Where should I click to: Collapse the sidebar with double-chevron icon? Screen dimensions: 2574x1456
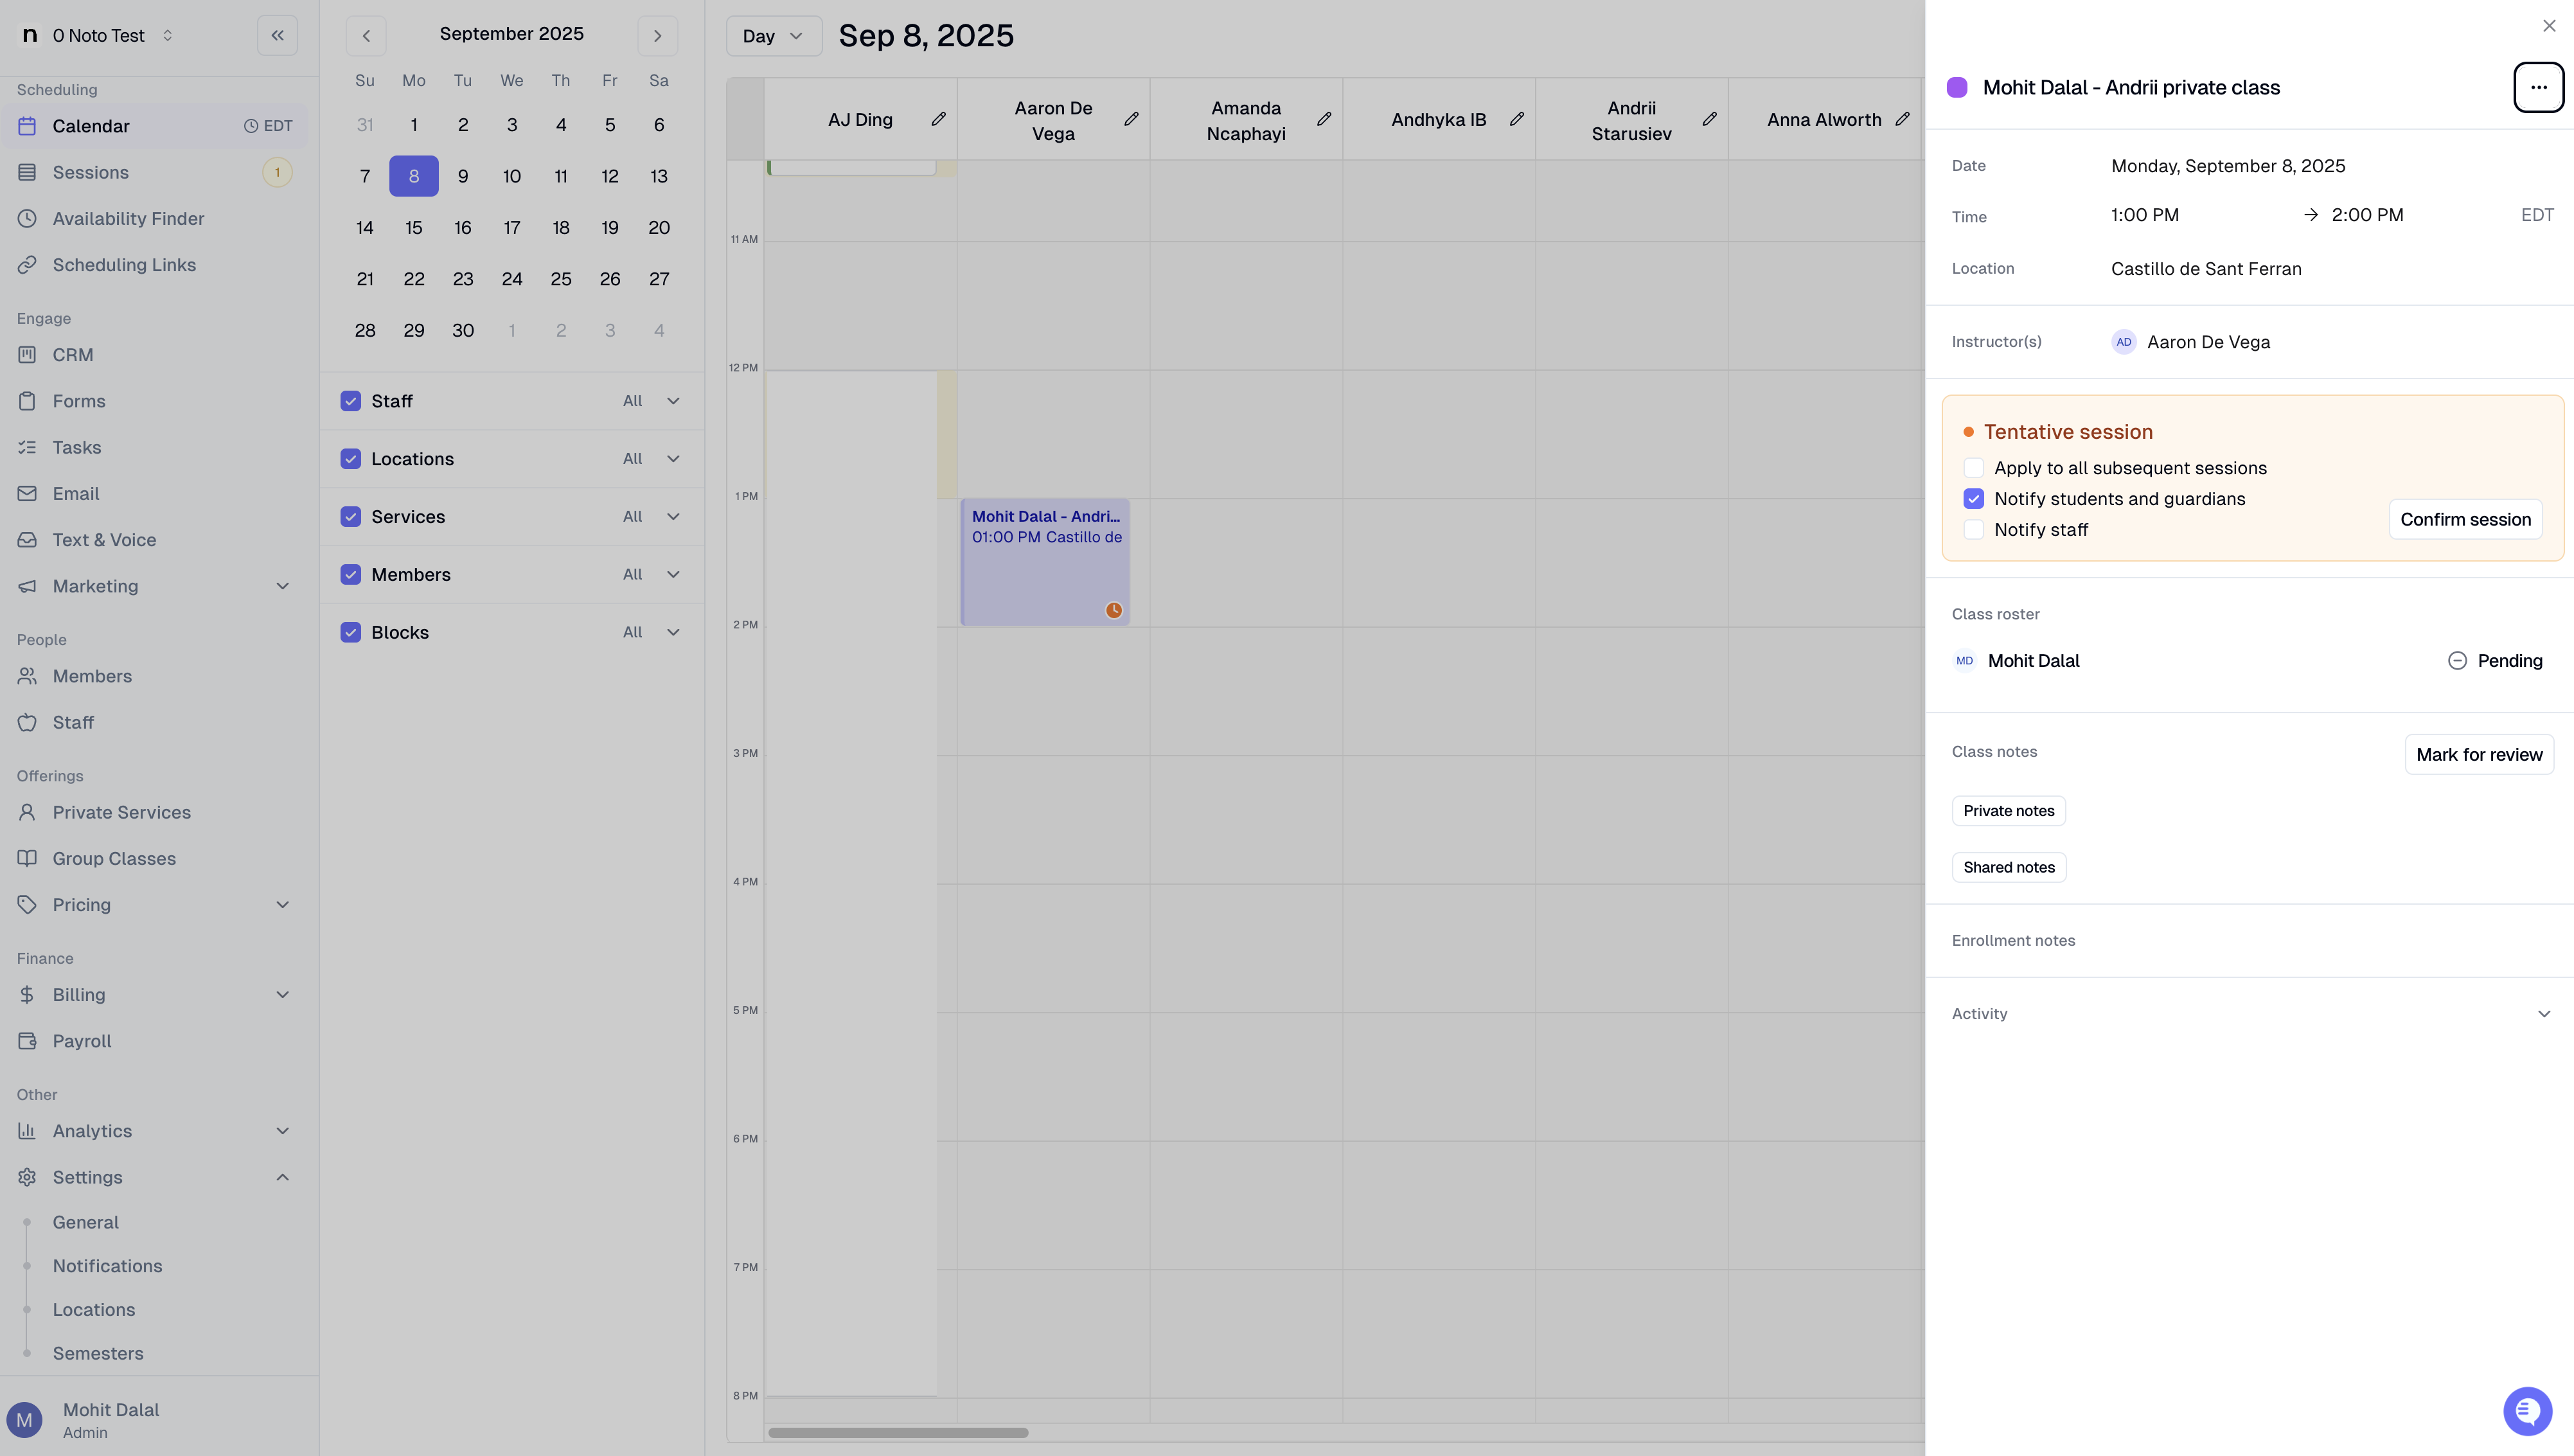[x=277, y=35]
